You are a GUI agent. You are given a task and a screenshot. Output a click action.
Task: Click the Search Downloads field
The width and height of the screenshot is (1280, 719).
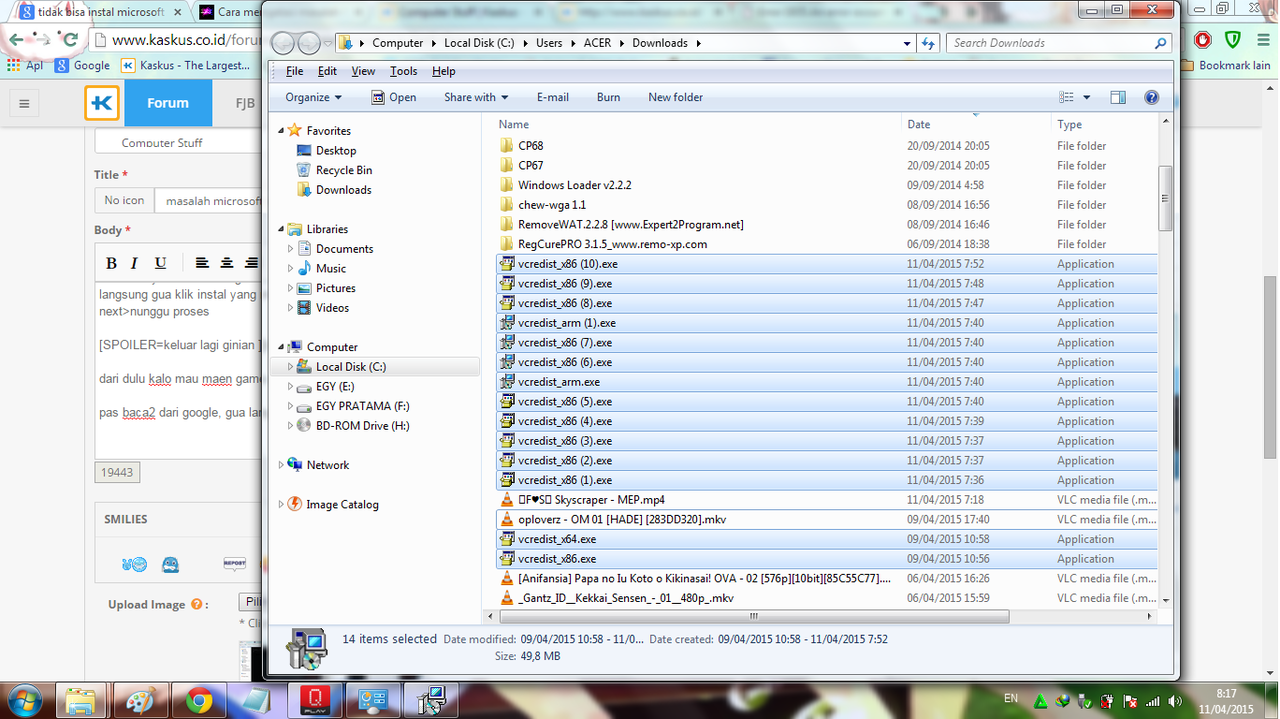[x=1060, y=43]
